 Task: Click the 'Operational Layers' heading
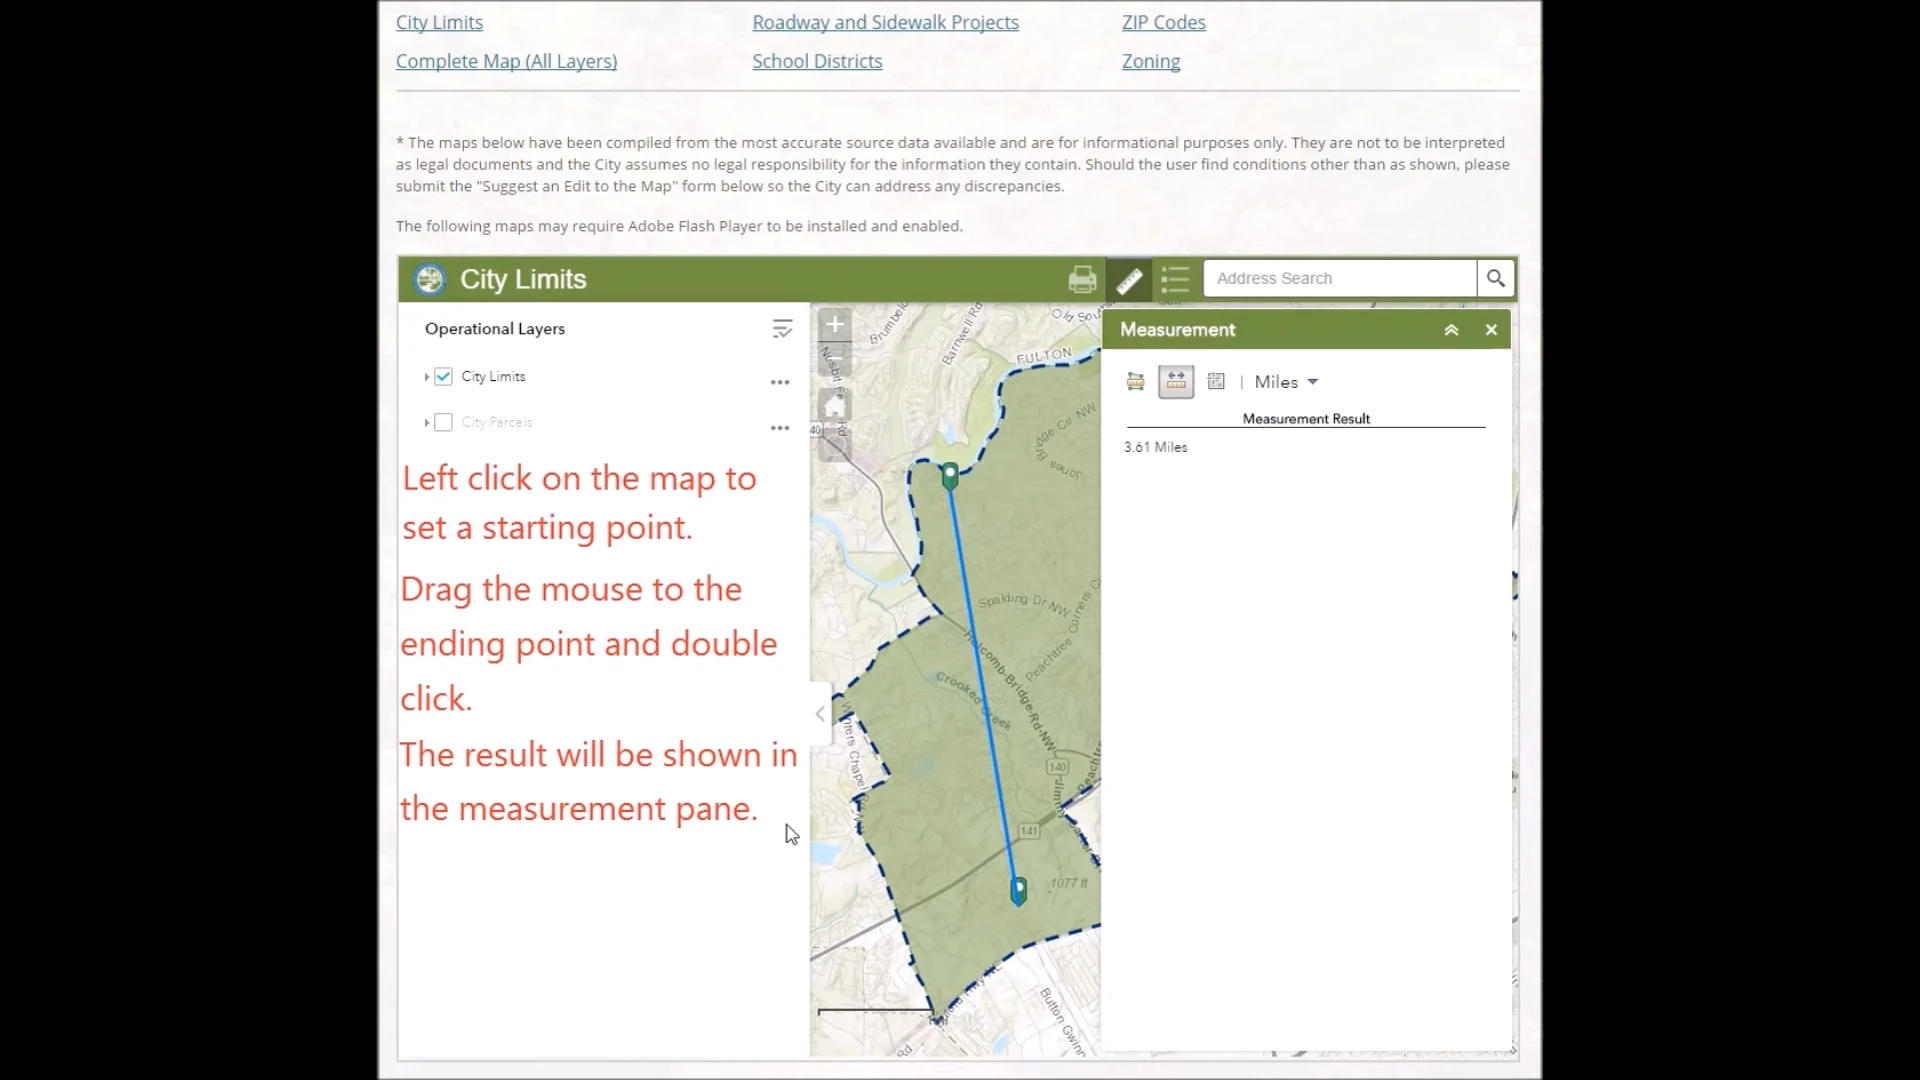point(495,329)
